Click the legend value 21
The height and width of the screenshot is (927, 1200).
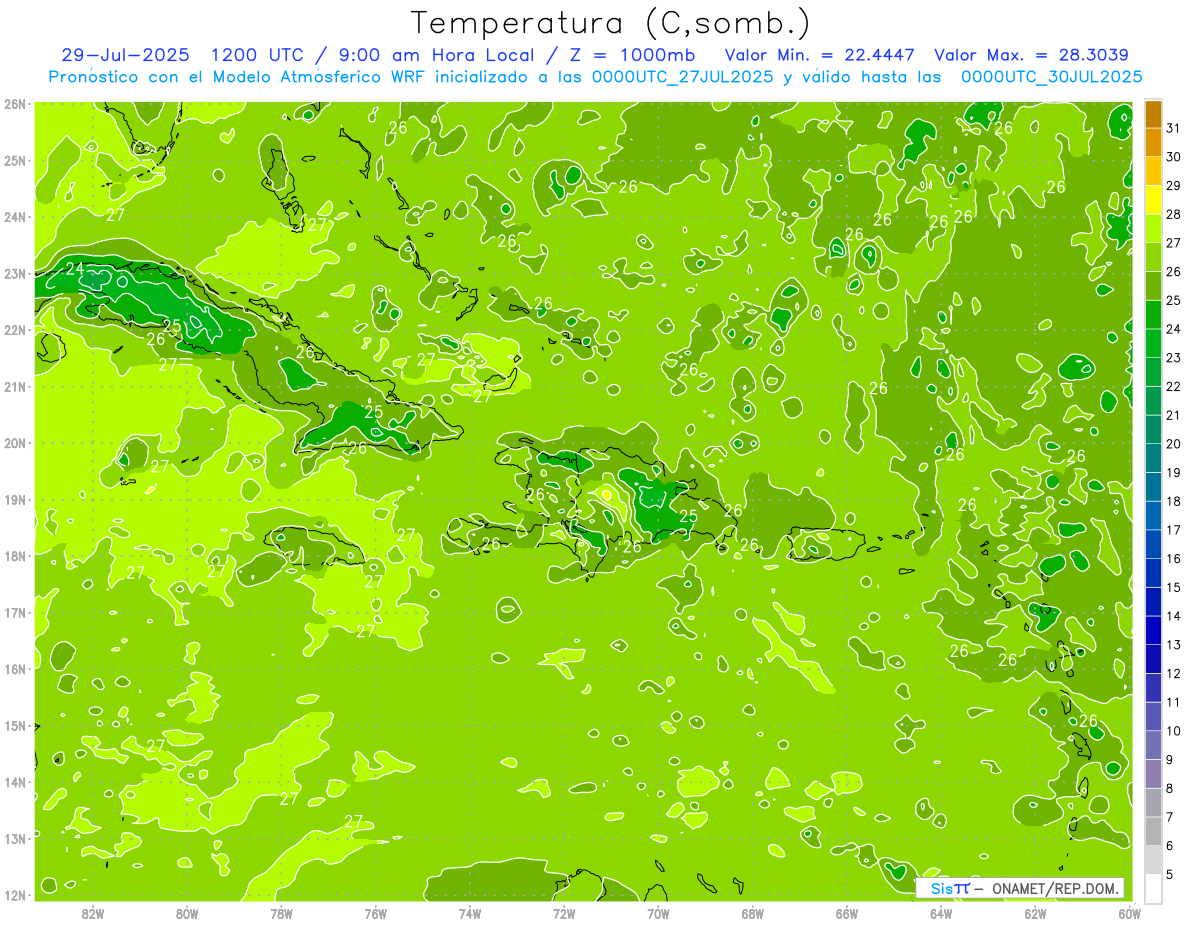click(x=1173, y=414)
